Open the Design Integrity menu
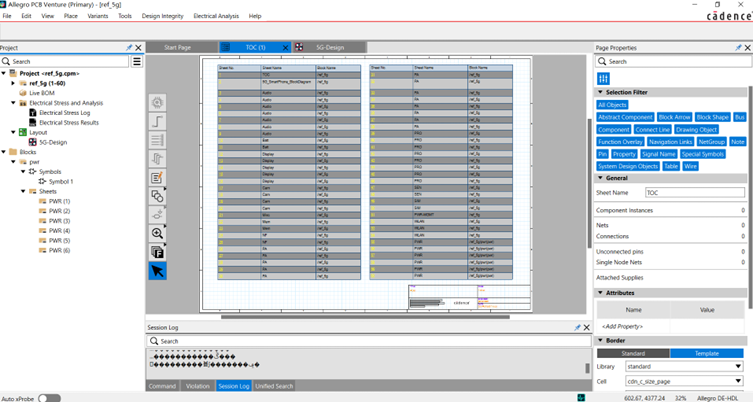This screenshot has height=402, width=753. click(162, 16)
